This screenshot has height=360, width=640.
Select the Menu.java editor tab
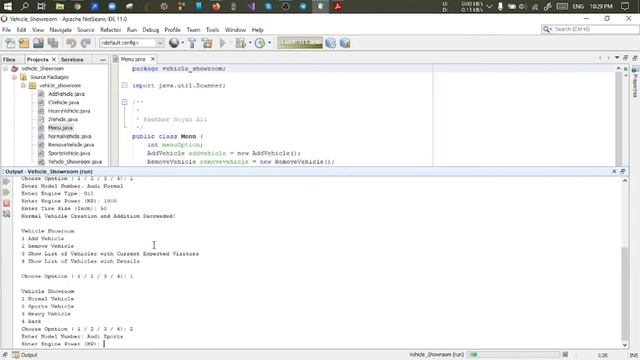(133, 59)
